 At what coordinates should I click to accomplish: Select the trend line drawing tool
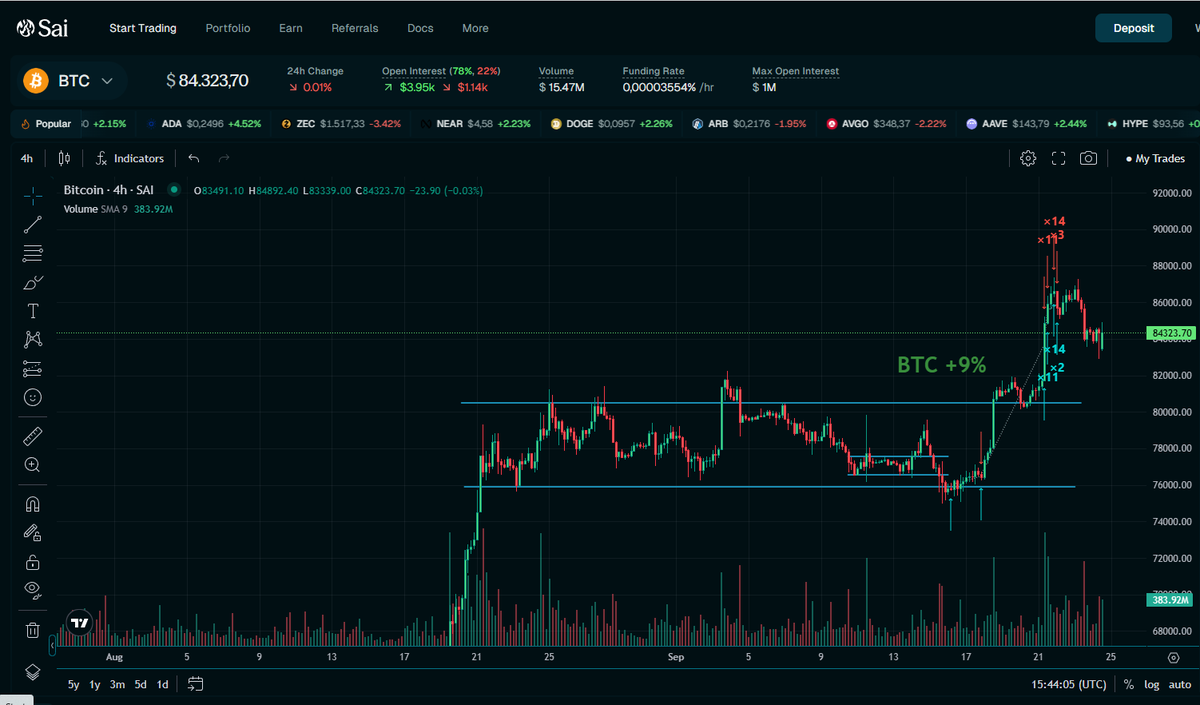[x=33, y=225]
